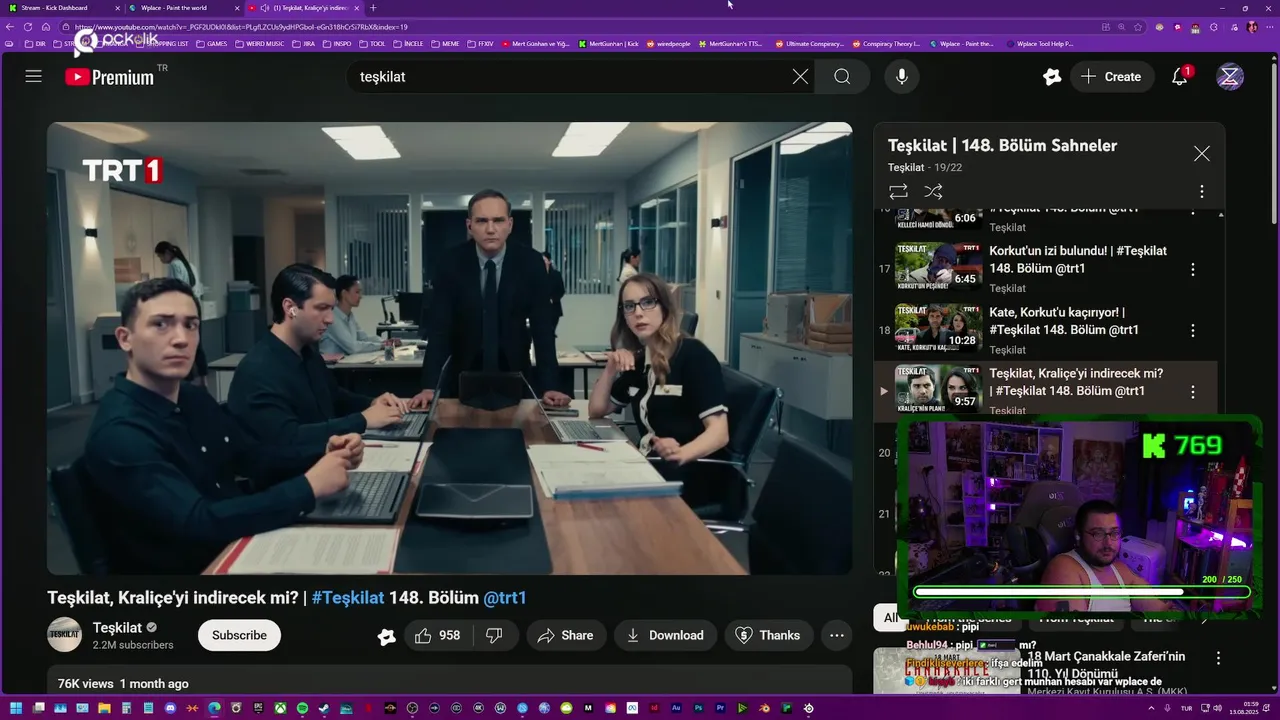Image resolution: width=1280 pixels, height=720 pixels.
Task: Play Korkut'un izi bulundu thumbnail
Action: pyautogui.click(x=938, y=266)
